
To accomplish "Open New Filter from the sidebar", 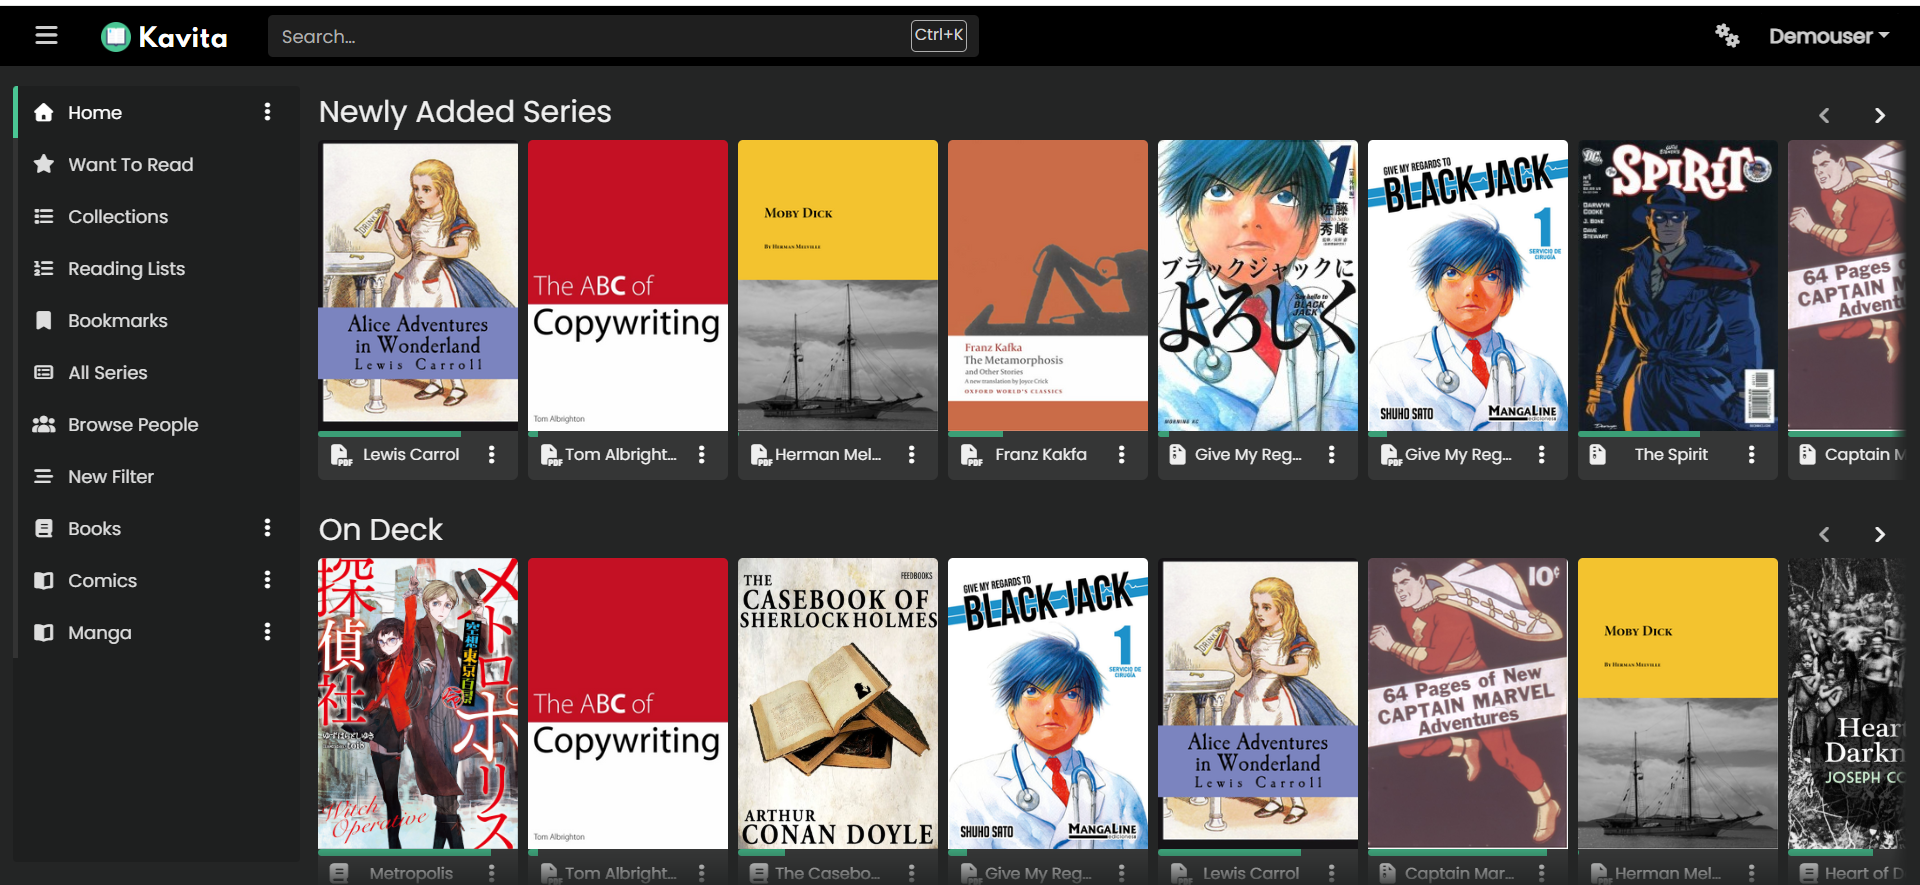I will 111,477.
